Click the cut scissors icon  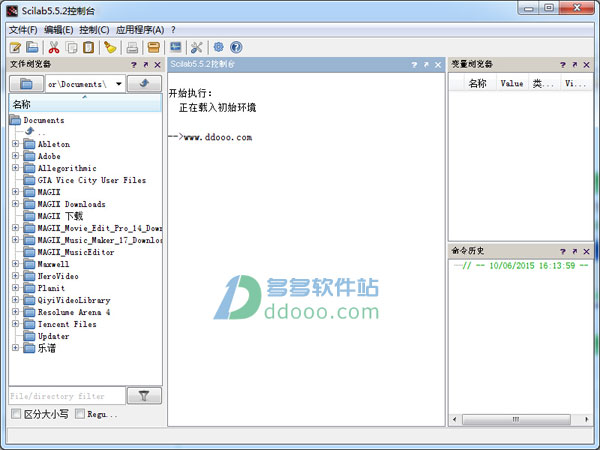click(x=54, y=47)
